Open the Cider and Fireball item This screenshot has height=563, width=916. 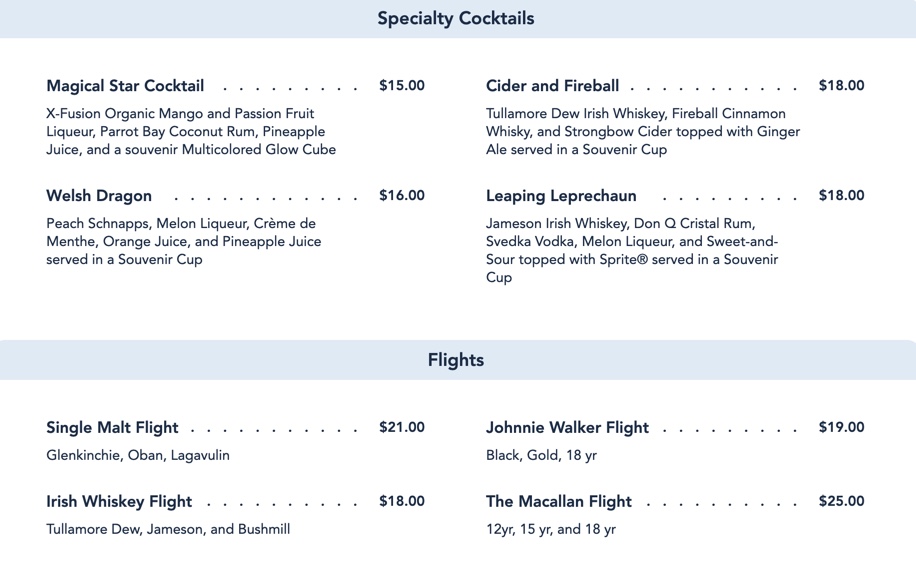click(552, 86)
